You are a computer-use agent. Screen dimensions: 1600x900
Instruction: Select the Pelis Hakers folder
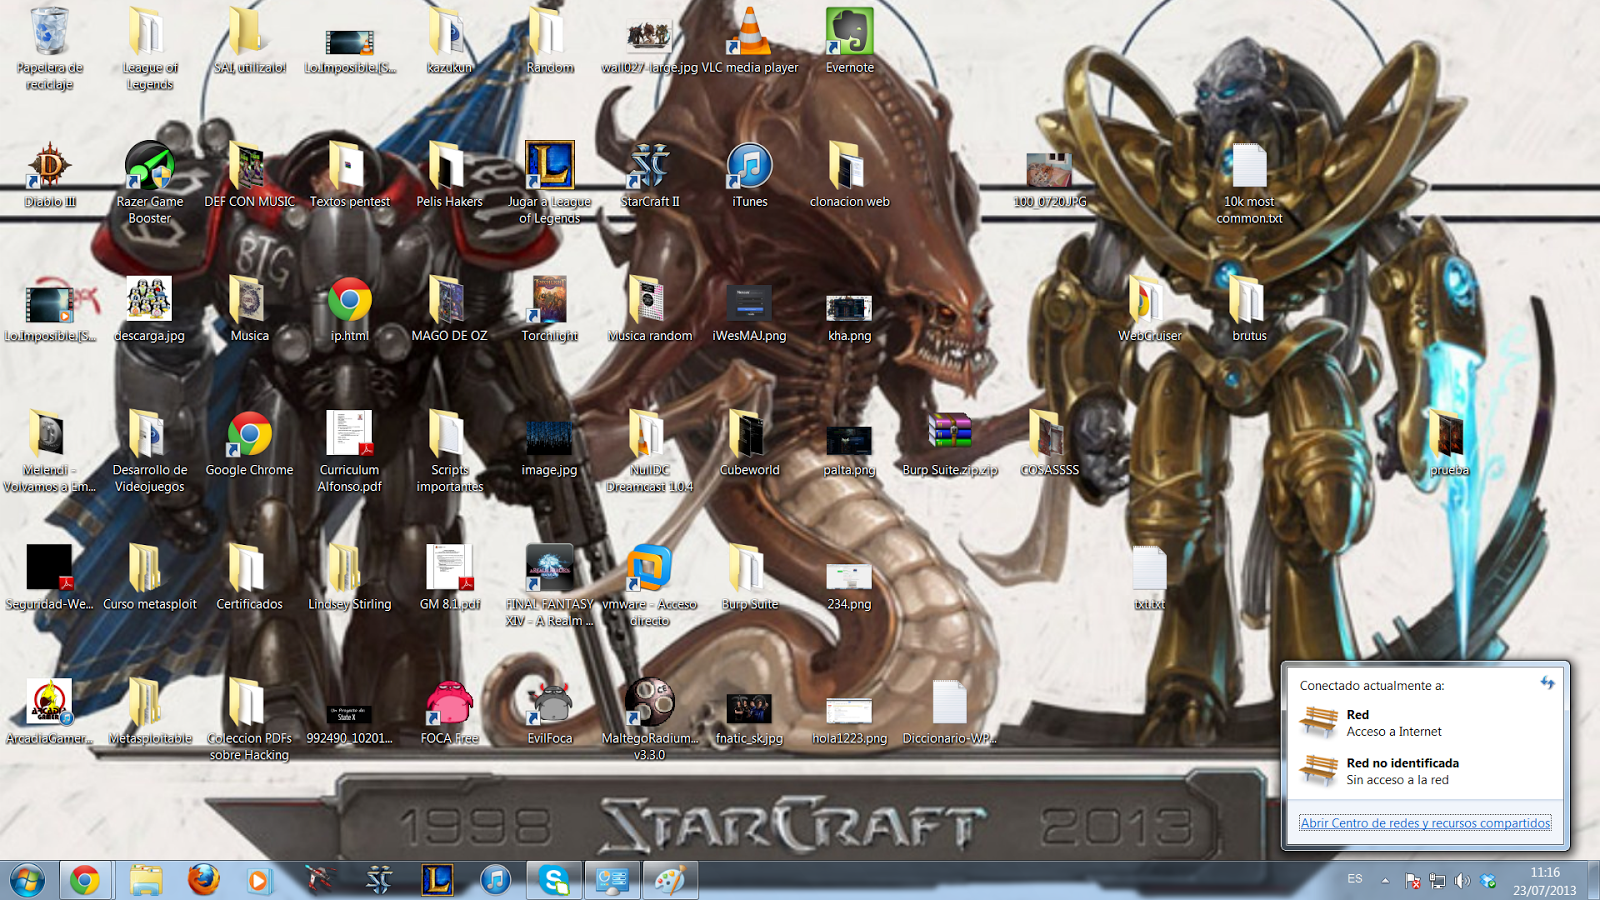point(449,175)
